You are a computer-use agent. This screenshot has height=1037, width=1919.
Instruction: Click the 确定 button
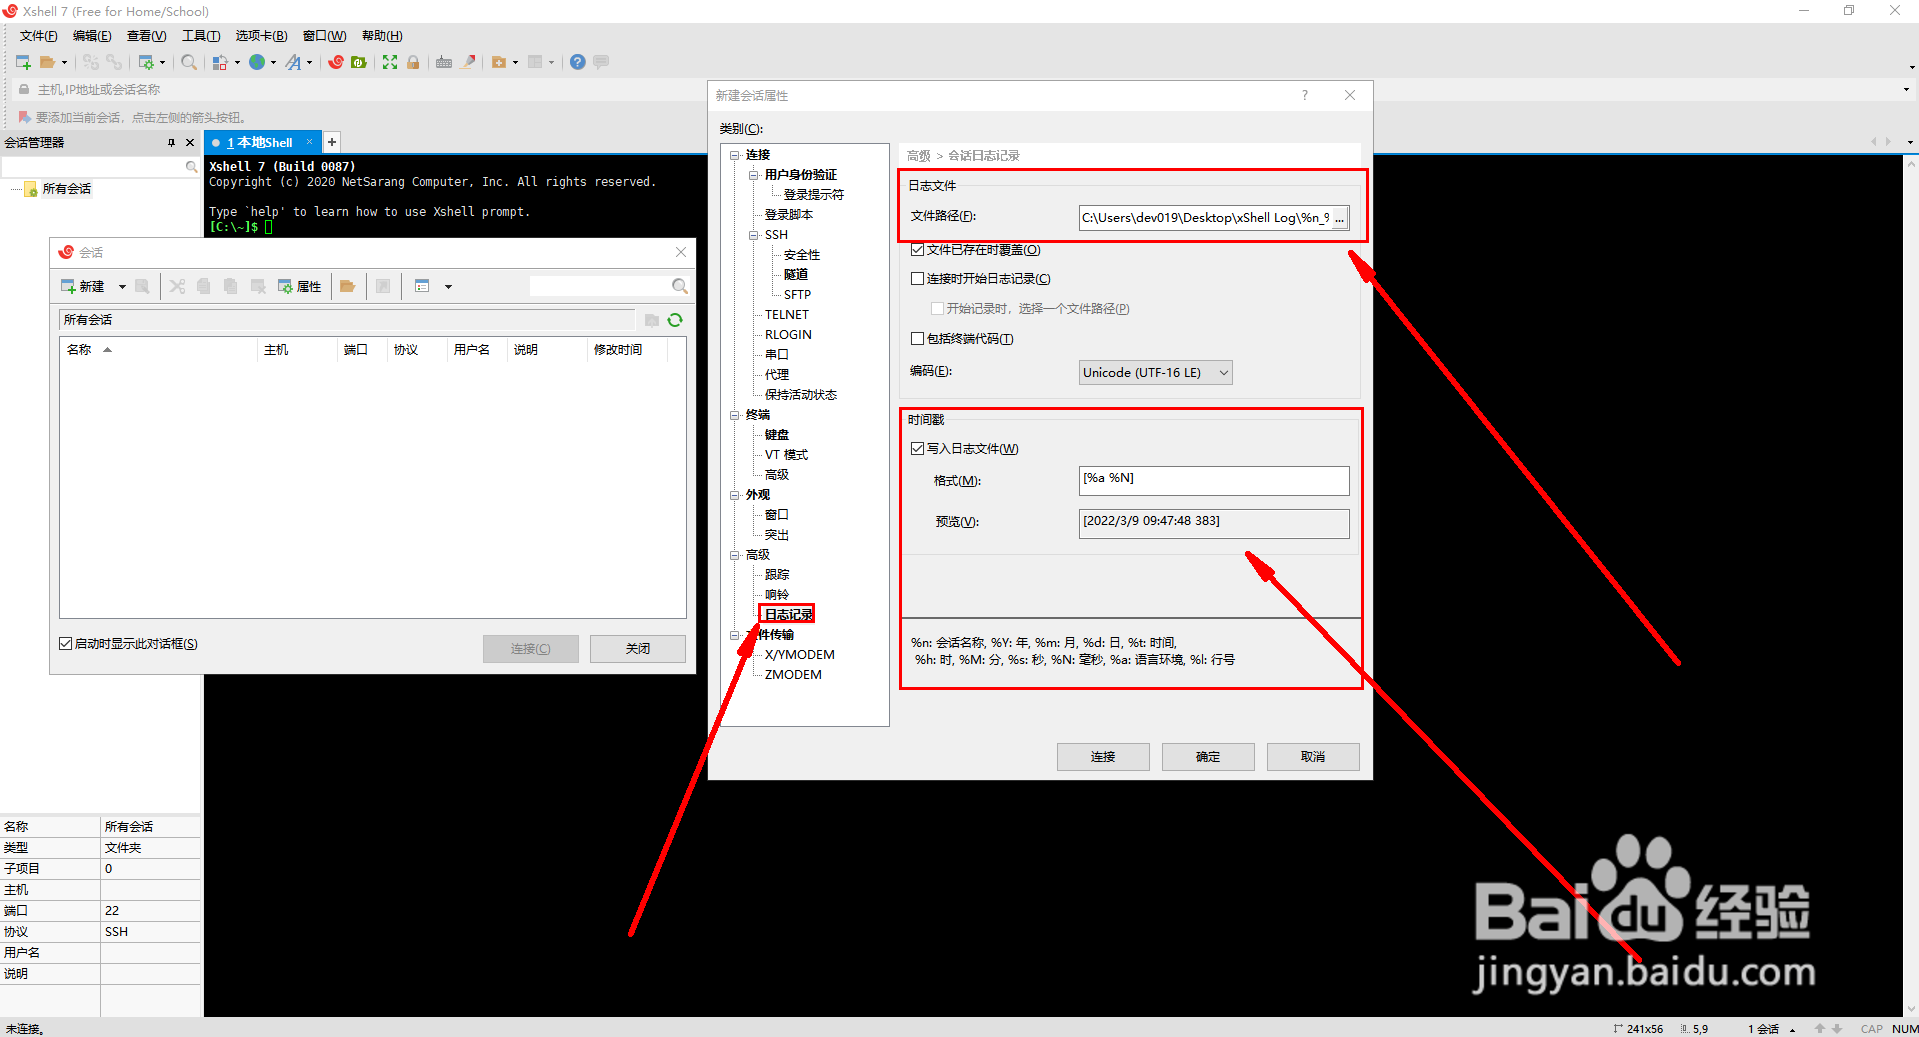tap(1208, 757)
